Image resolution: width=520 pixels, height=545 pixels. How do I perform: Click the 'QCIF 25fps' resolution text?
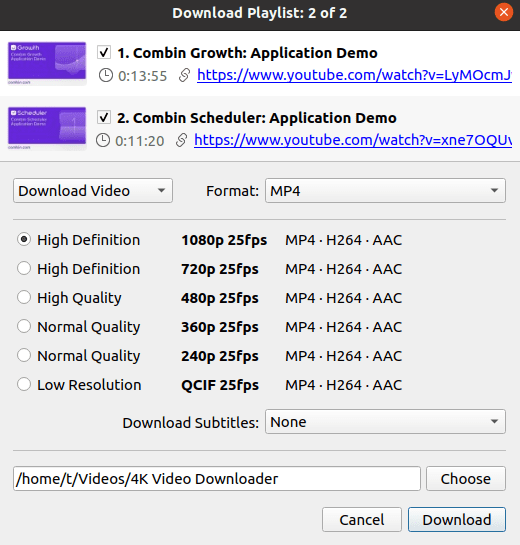pyautogui.click(x=220, y=385)
